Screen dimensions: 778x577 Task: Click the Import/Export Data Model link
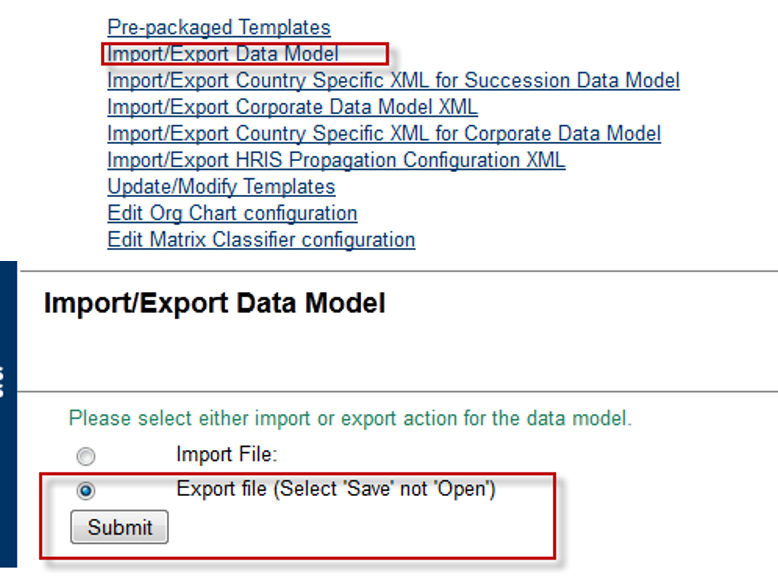[x=223, y=54]
